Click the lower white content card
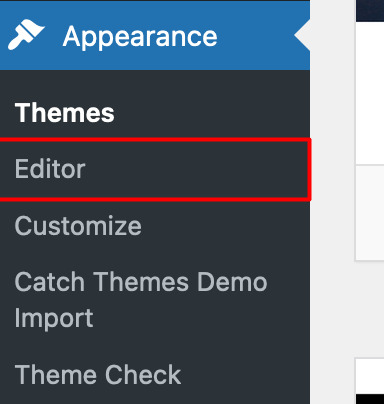Screen dimensions: 384x404 coord(370,376)
